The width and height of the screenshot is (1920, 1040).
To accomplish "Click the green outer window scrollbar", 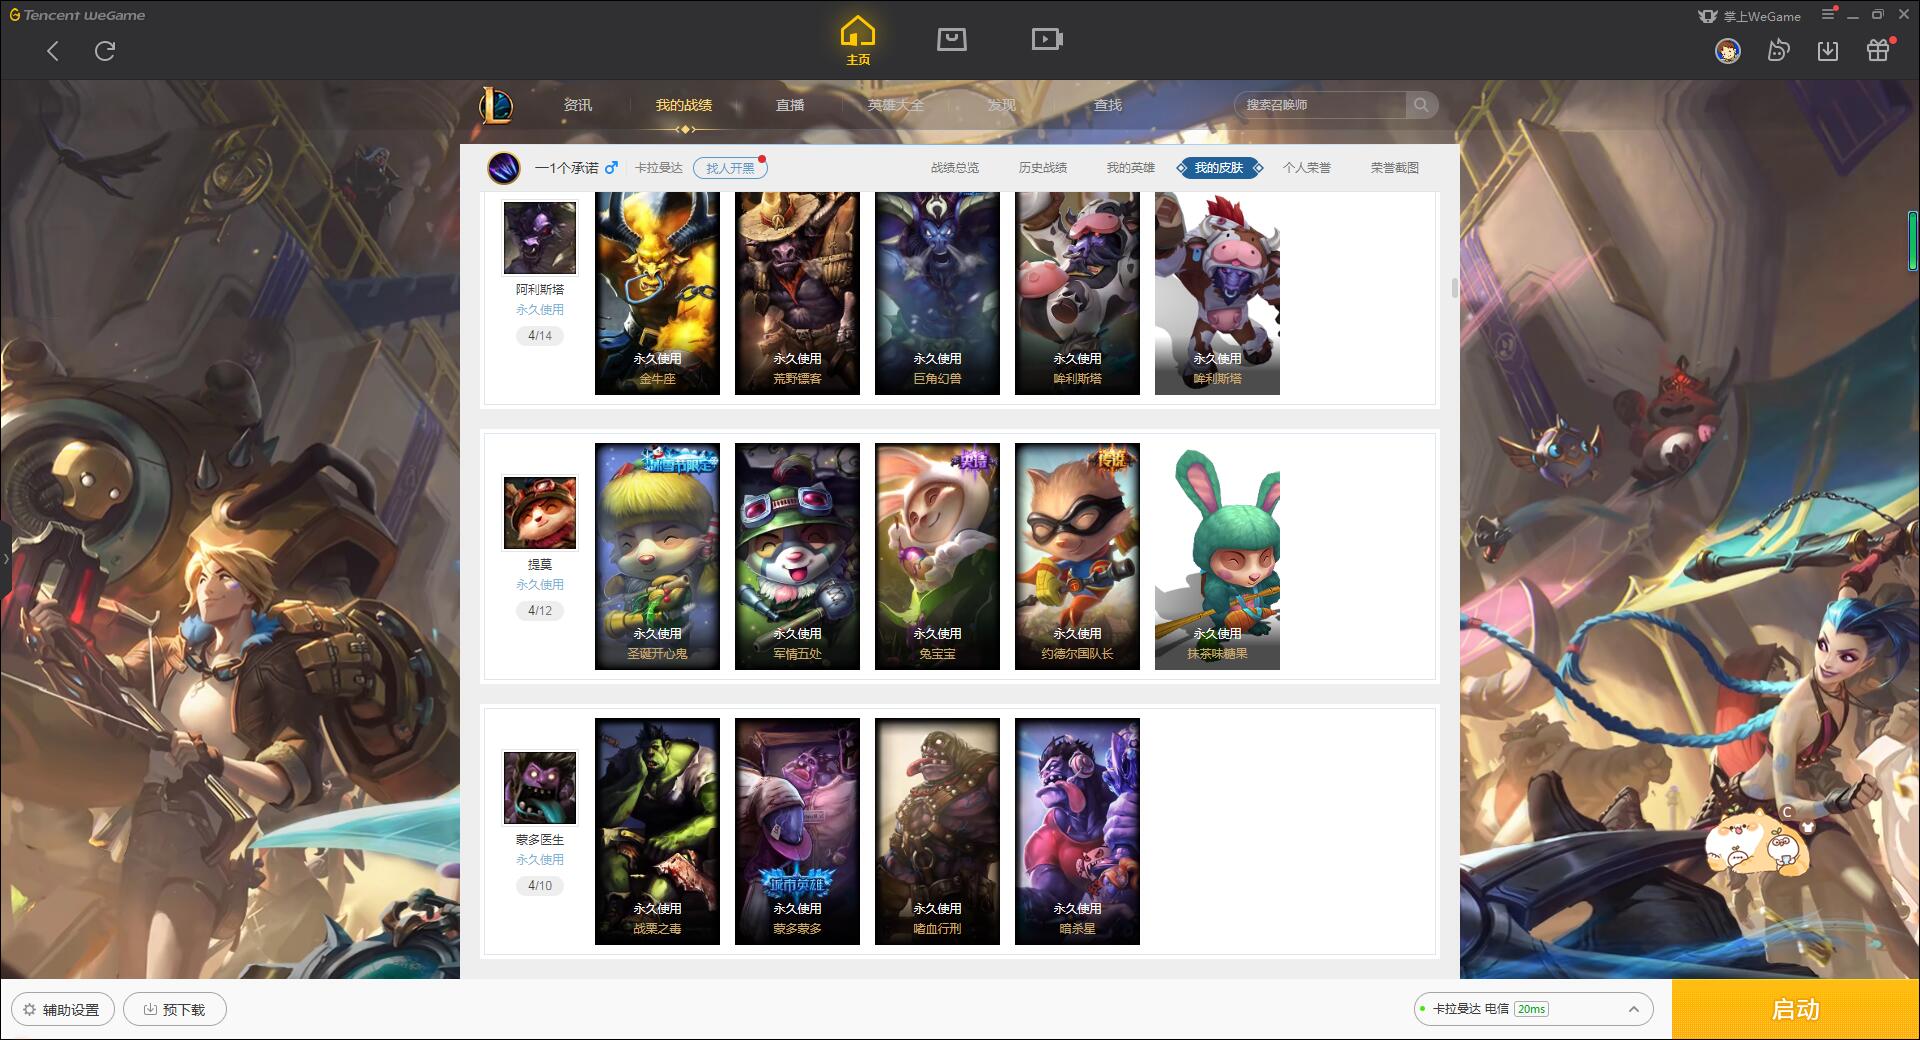I will point(1914,241).
